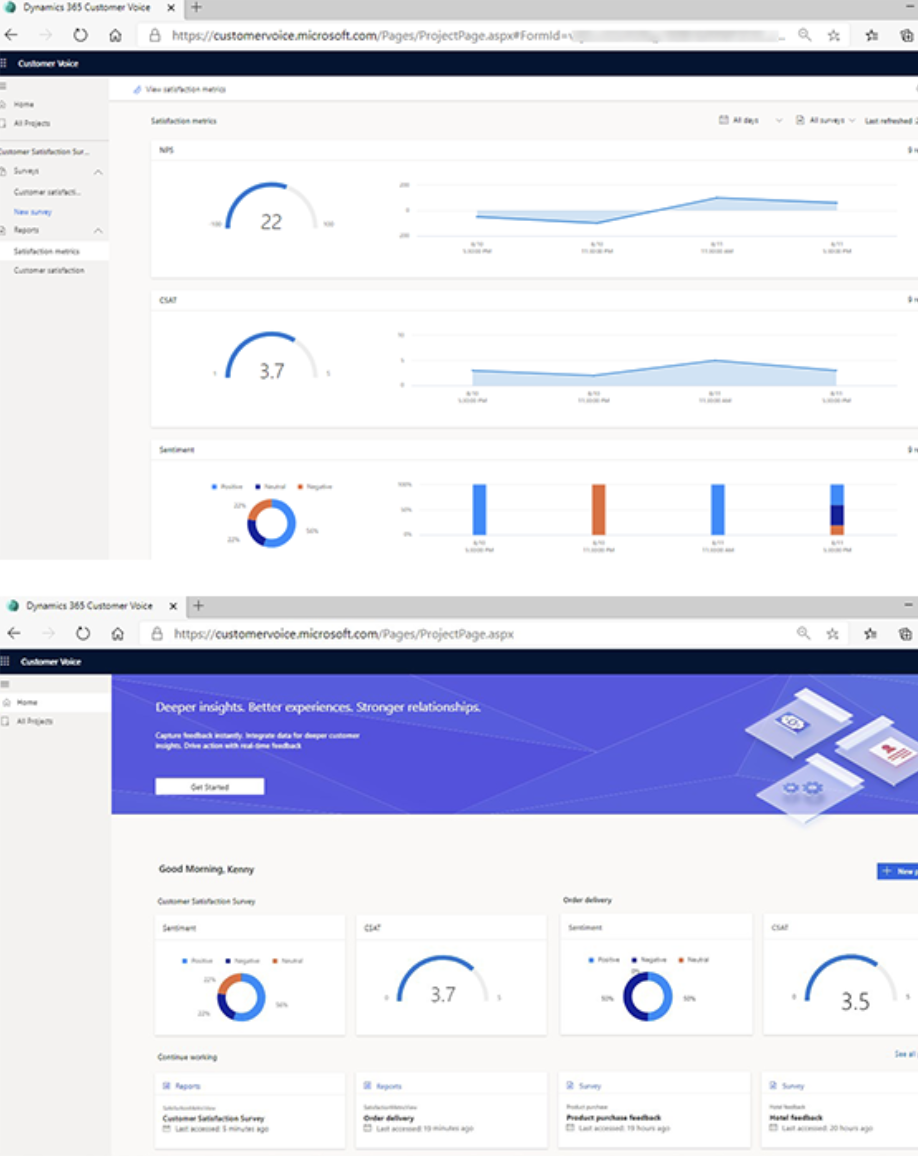Click address bar in home page window
Viewport: 918px width, 1156px height.
click(469, 634)
